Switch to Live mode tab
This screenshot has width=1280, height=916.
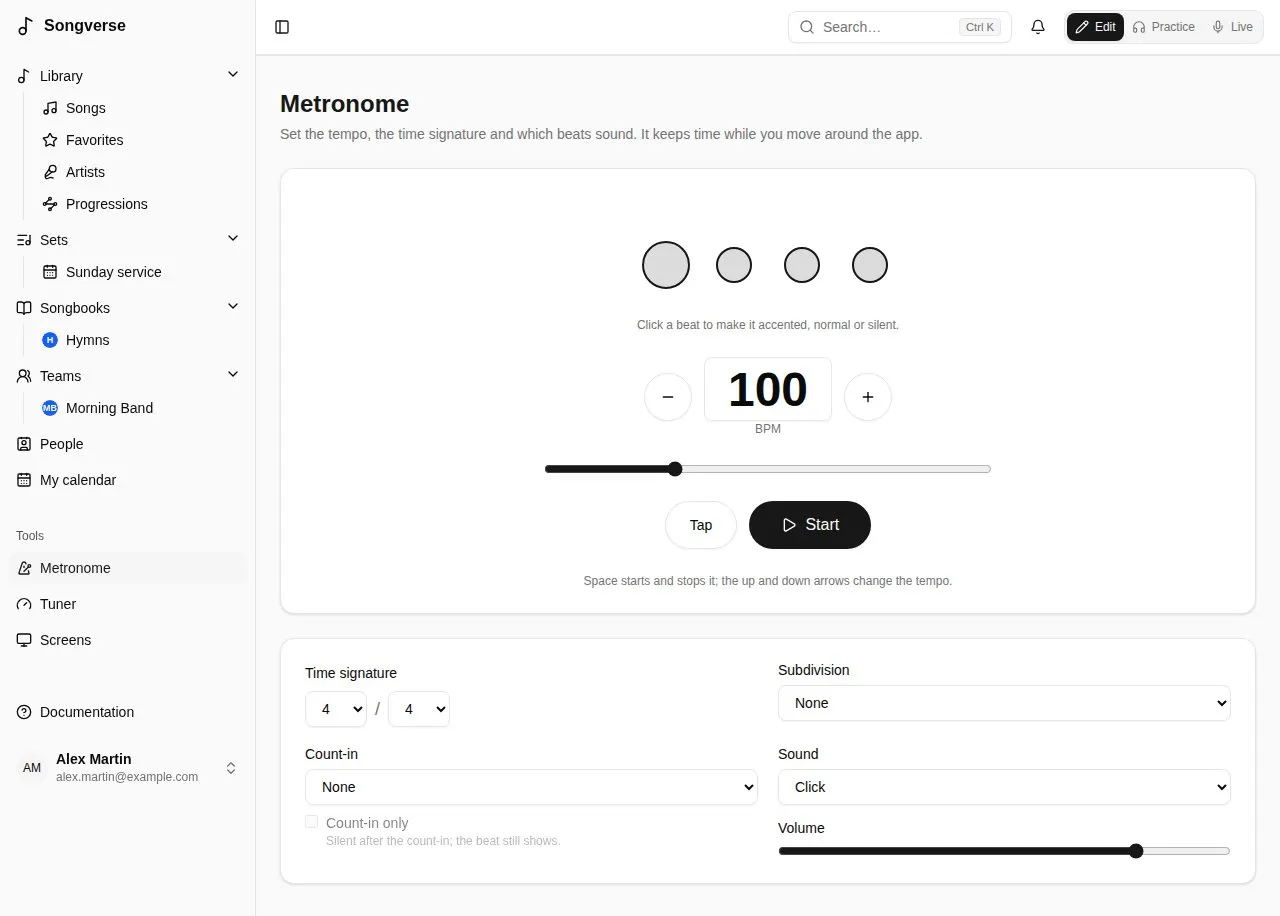click(x=1232, y=27)
